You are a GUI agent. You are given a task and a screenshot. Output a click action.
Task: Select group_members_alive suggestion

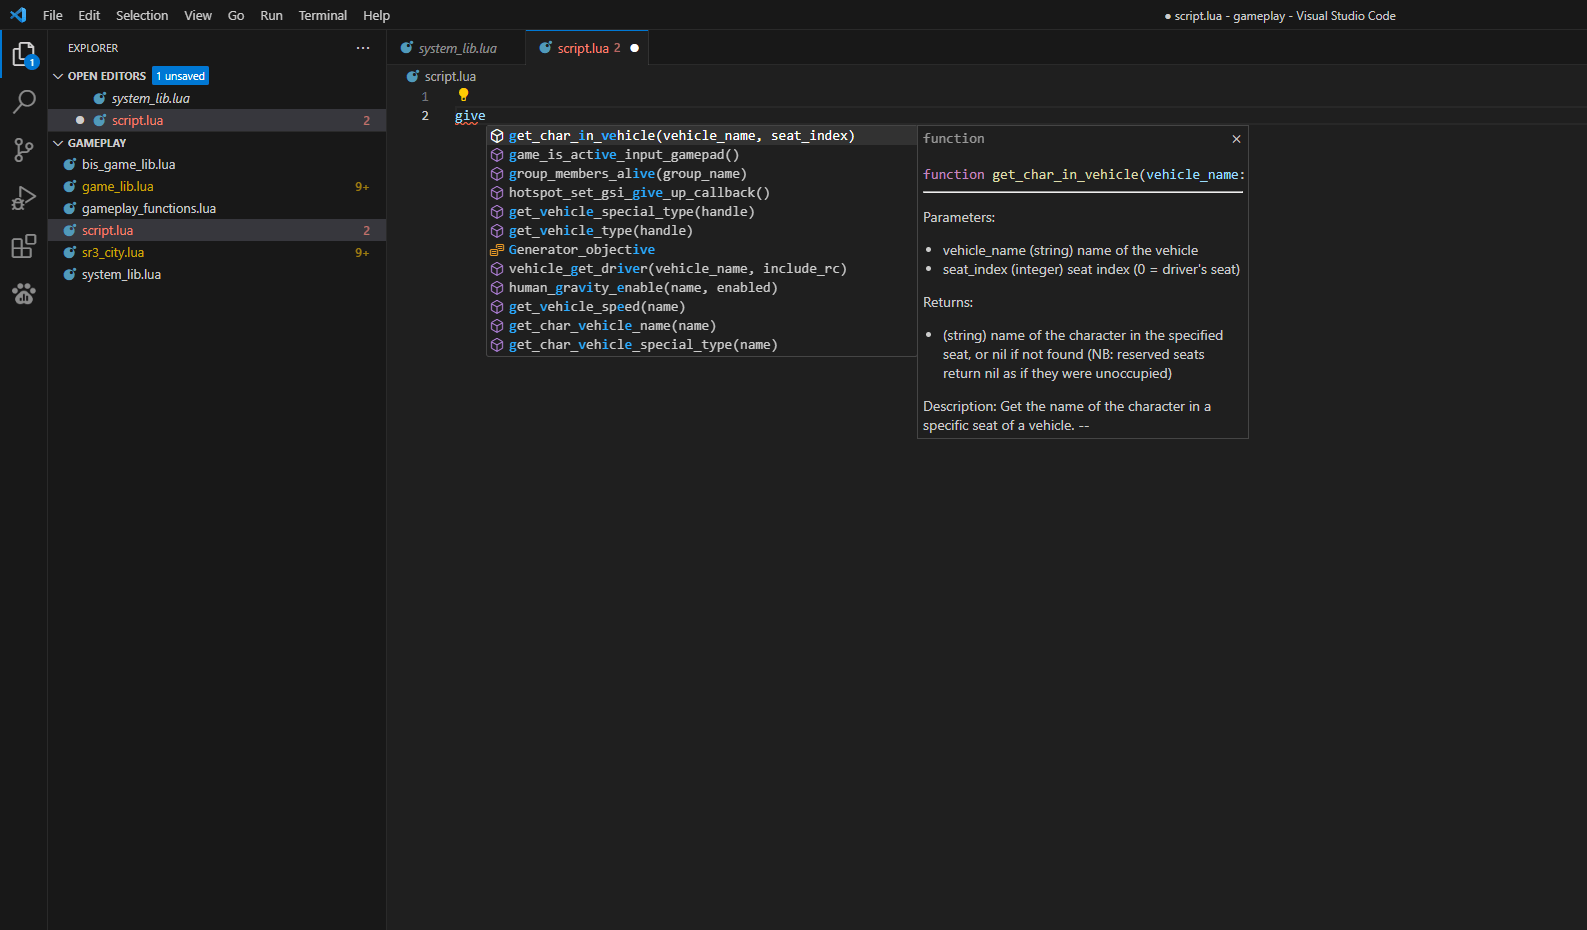pos(702,174)
